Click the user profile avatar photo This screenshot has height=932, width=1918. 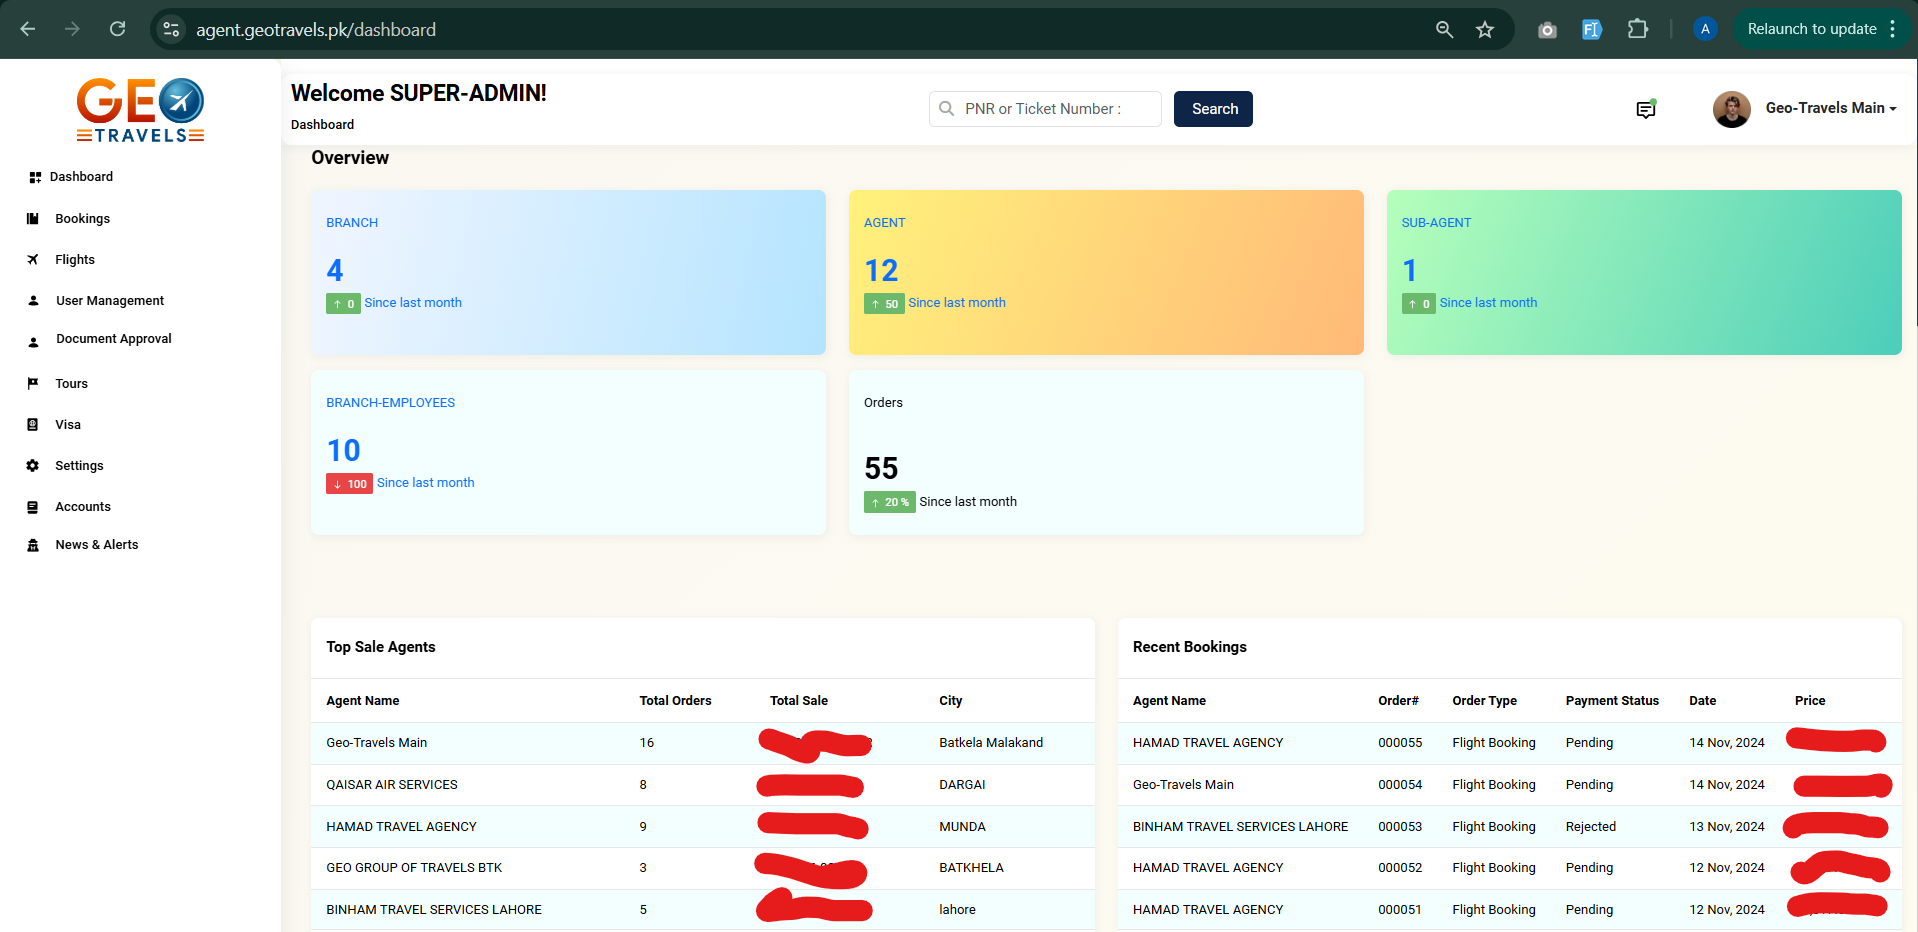pyautogui.click(x=1731, y=109)
